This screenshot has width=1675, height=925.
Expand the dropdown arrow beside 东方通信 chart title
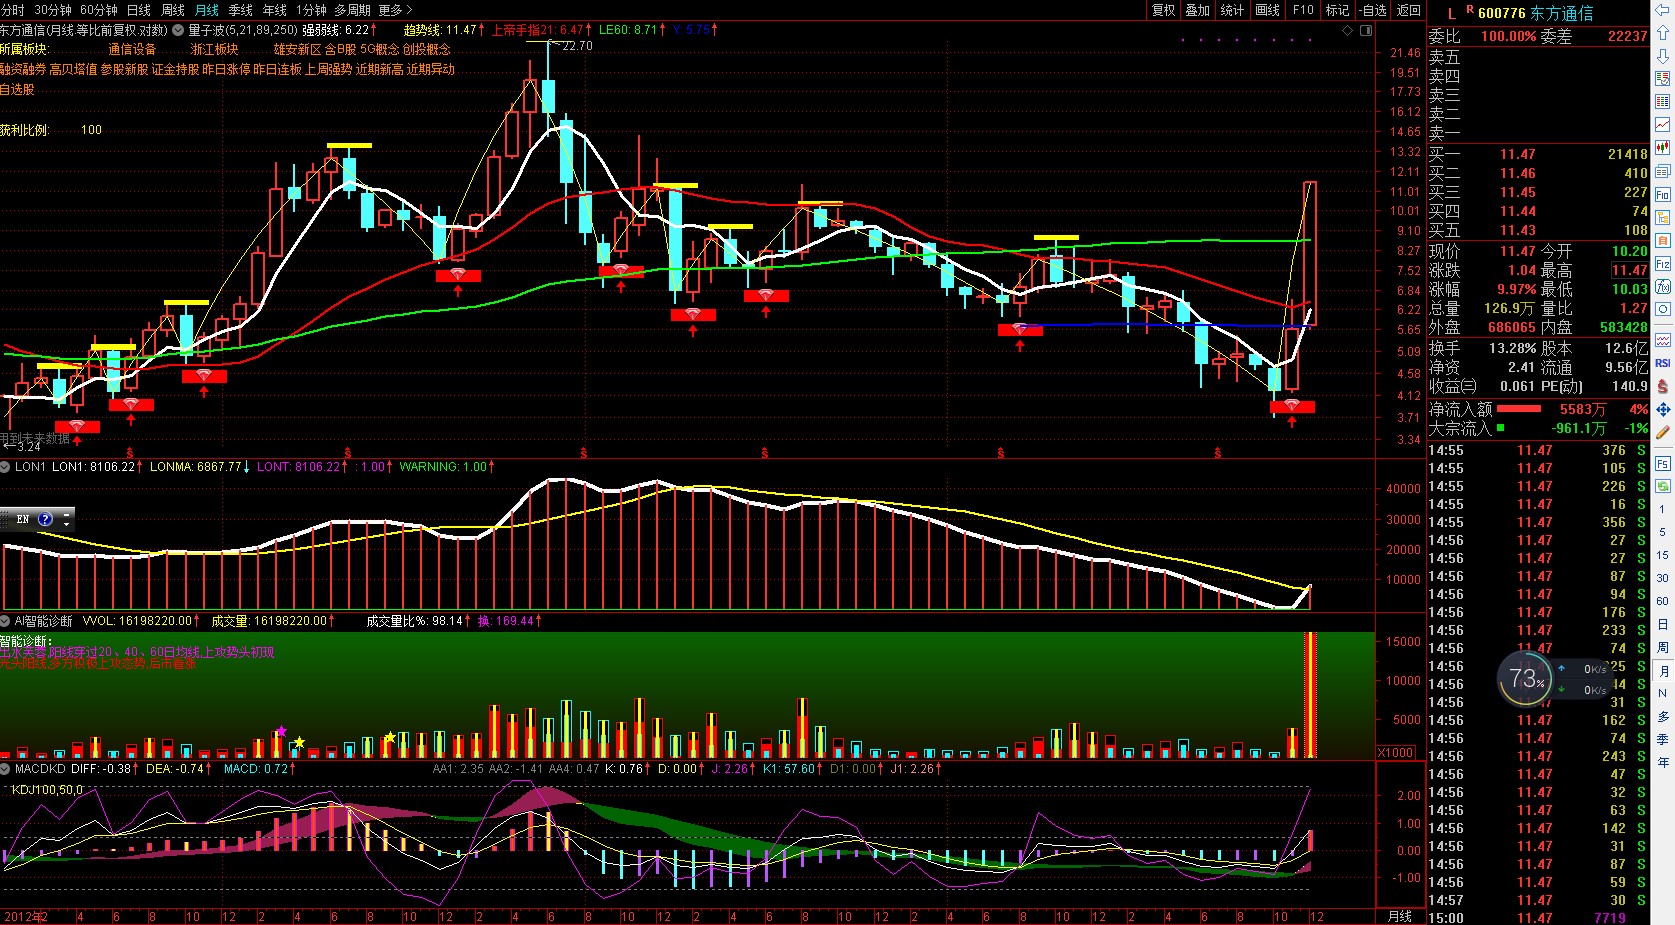178,30
